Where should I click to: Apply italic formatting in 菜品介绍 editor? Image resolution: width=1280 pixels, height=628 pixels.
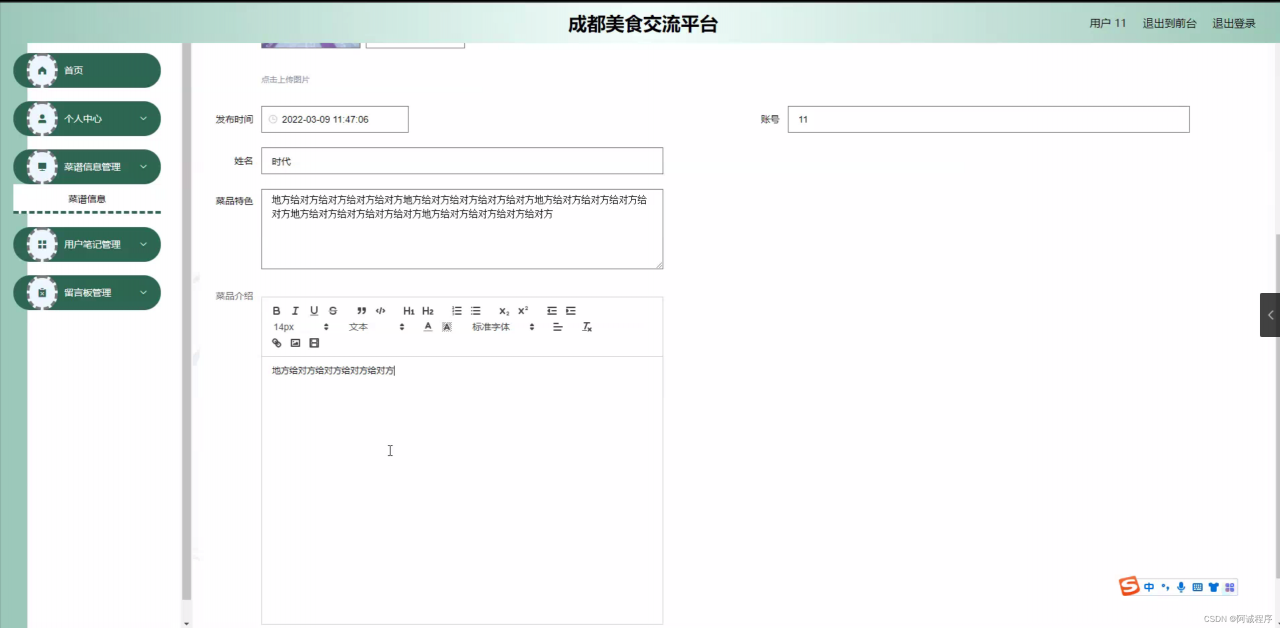[295, 311]
